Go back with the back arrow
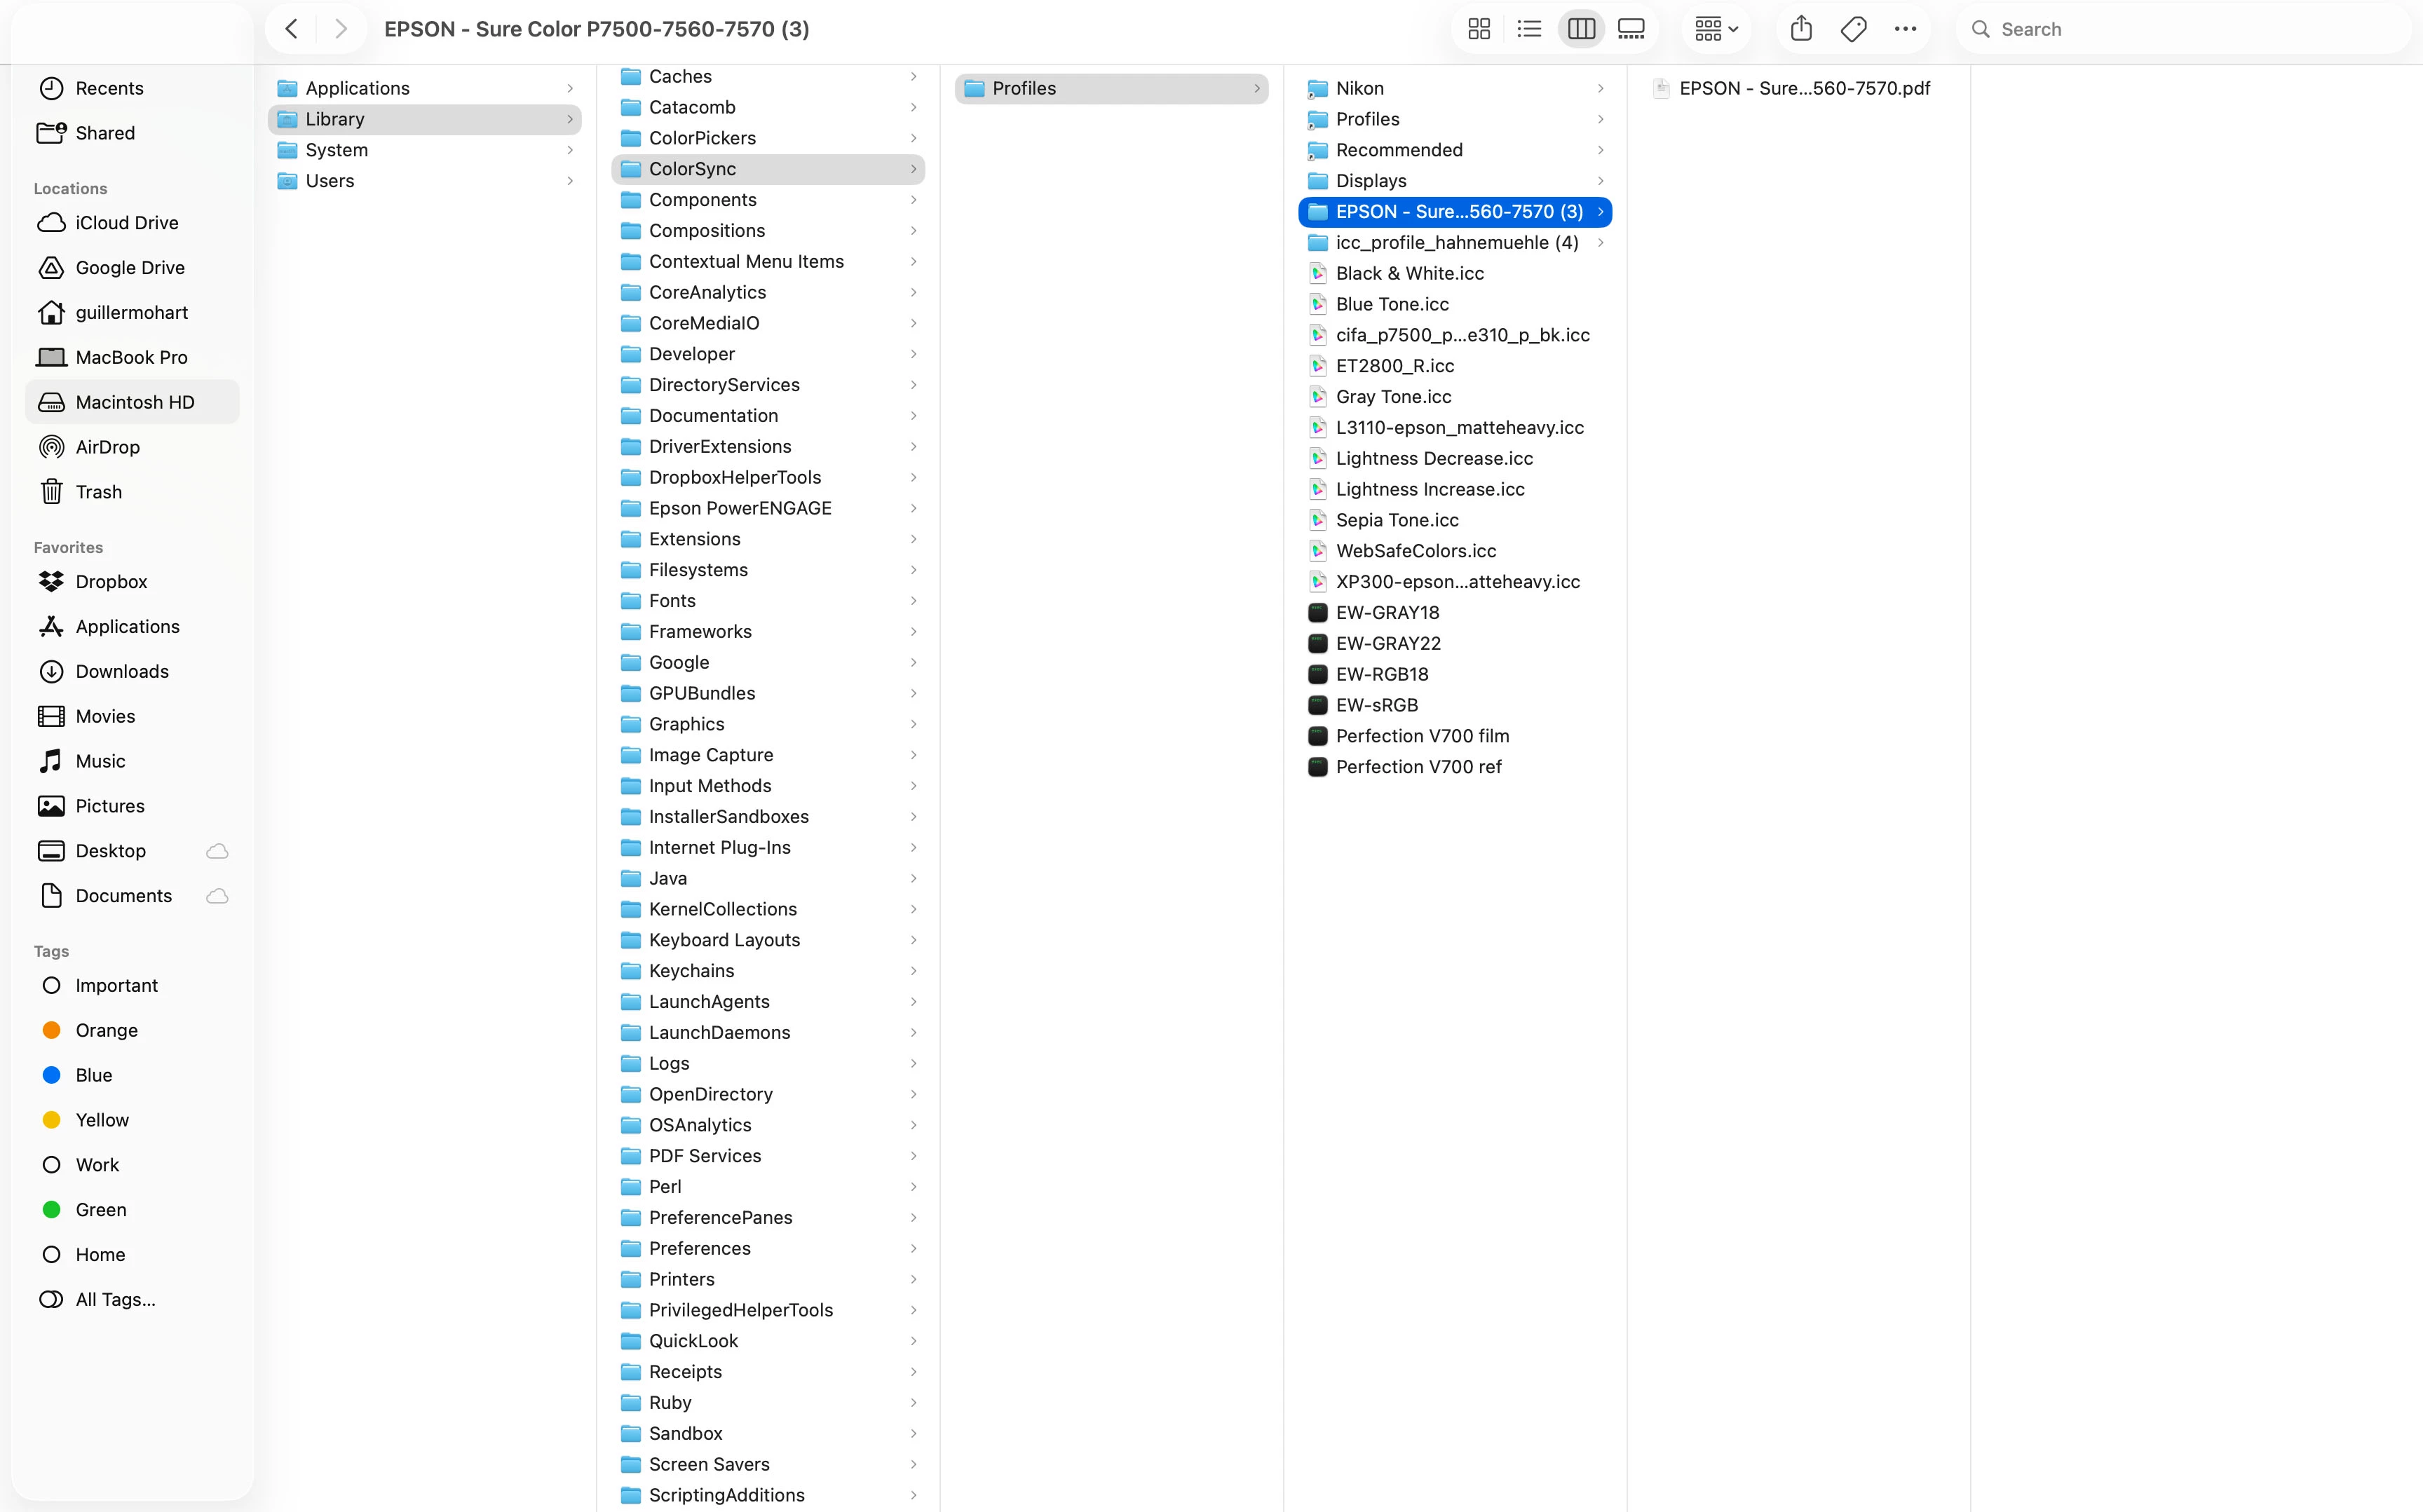This screenshot has height=1512, width=2423. tap(291, 29)
